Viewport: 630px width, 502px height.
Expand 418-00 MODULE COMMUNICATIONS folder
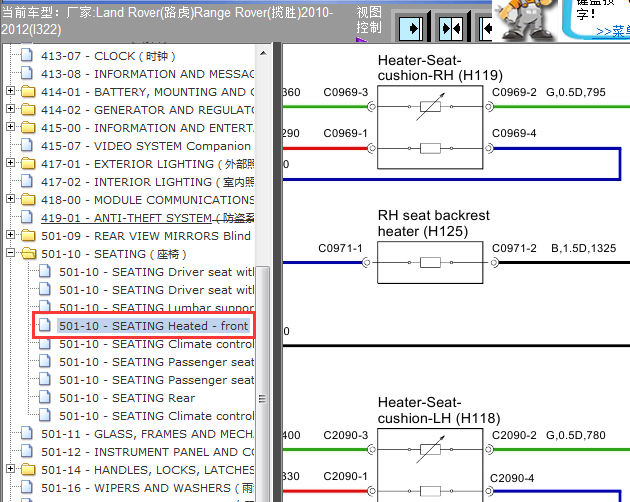click(11, 199)
